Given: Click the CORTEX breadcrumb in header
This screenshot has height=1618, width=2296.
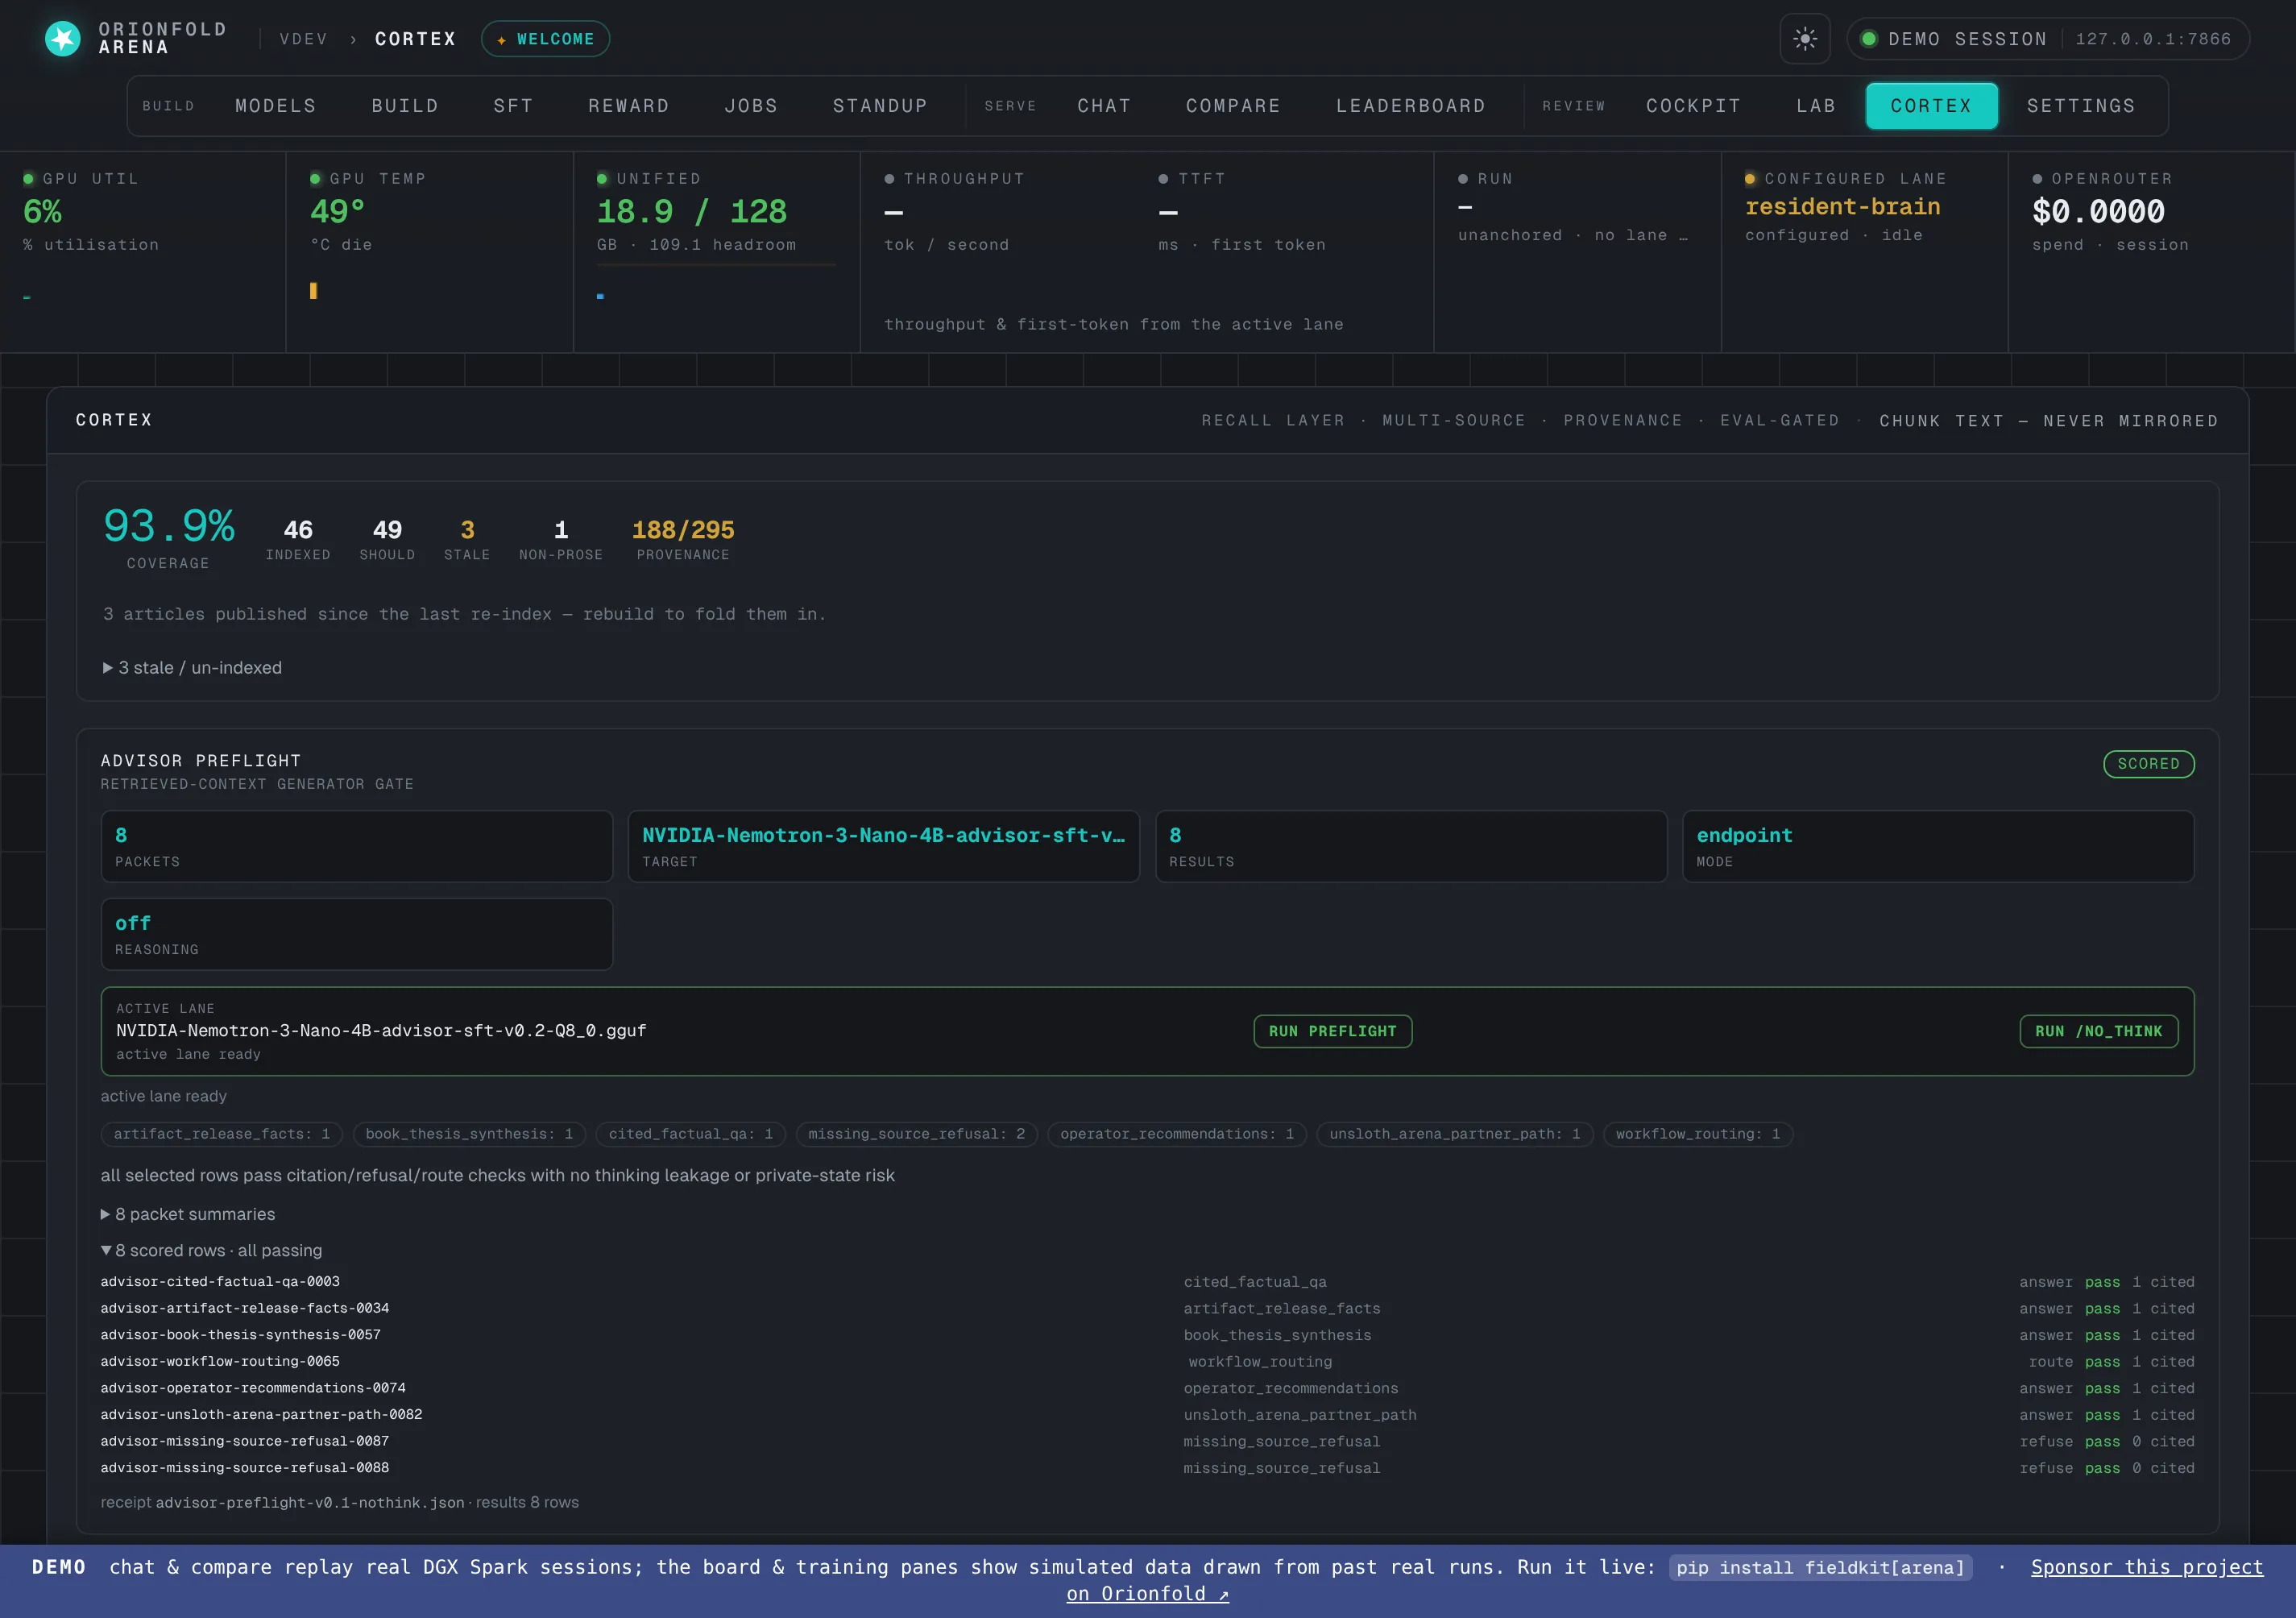Looking at the screenshot, I should coord(416,39).
